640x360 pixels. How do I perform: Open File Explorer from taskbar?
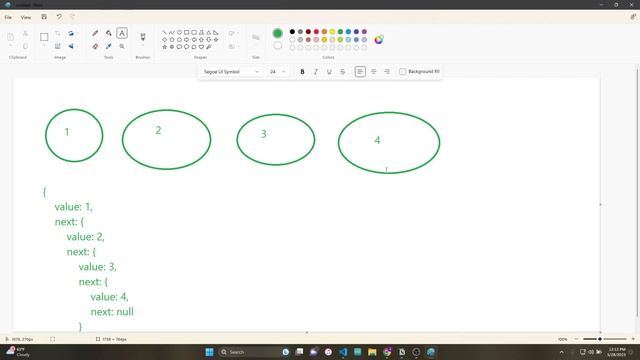tap(372, 352)
